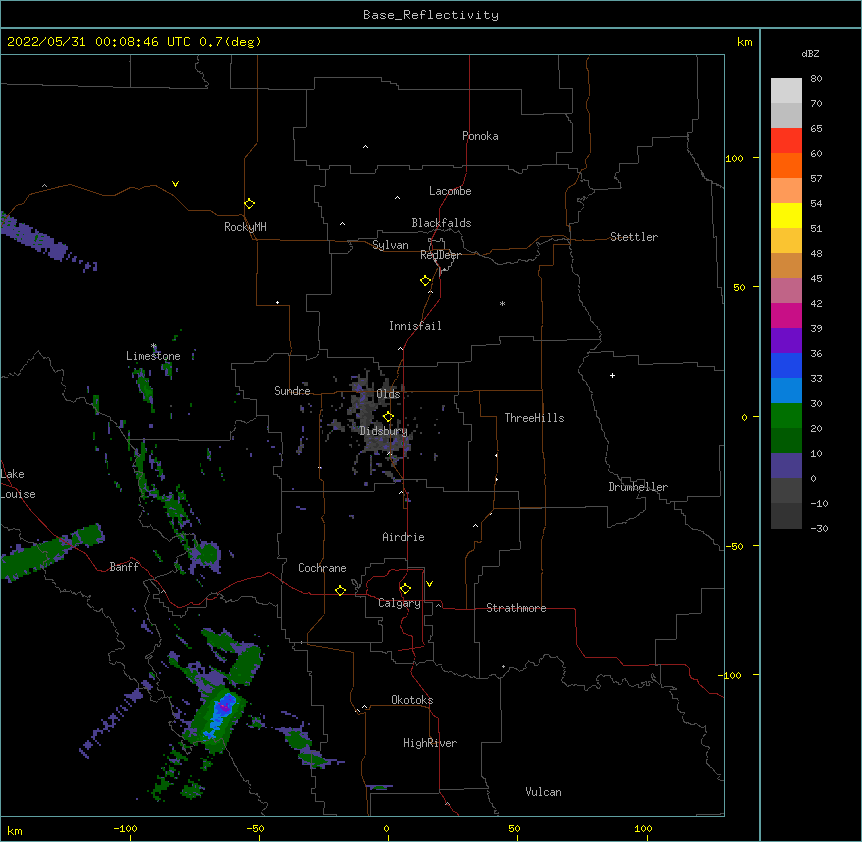Click the Banff label
Viewport: 862px width, 842px height.
click(124, 567)
